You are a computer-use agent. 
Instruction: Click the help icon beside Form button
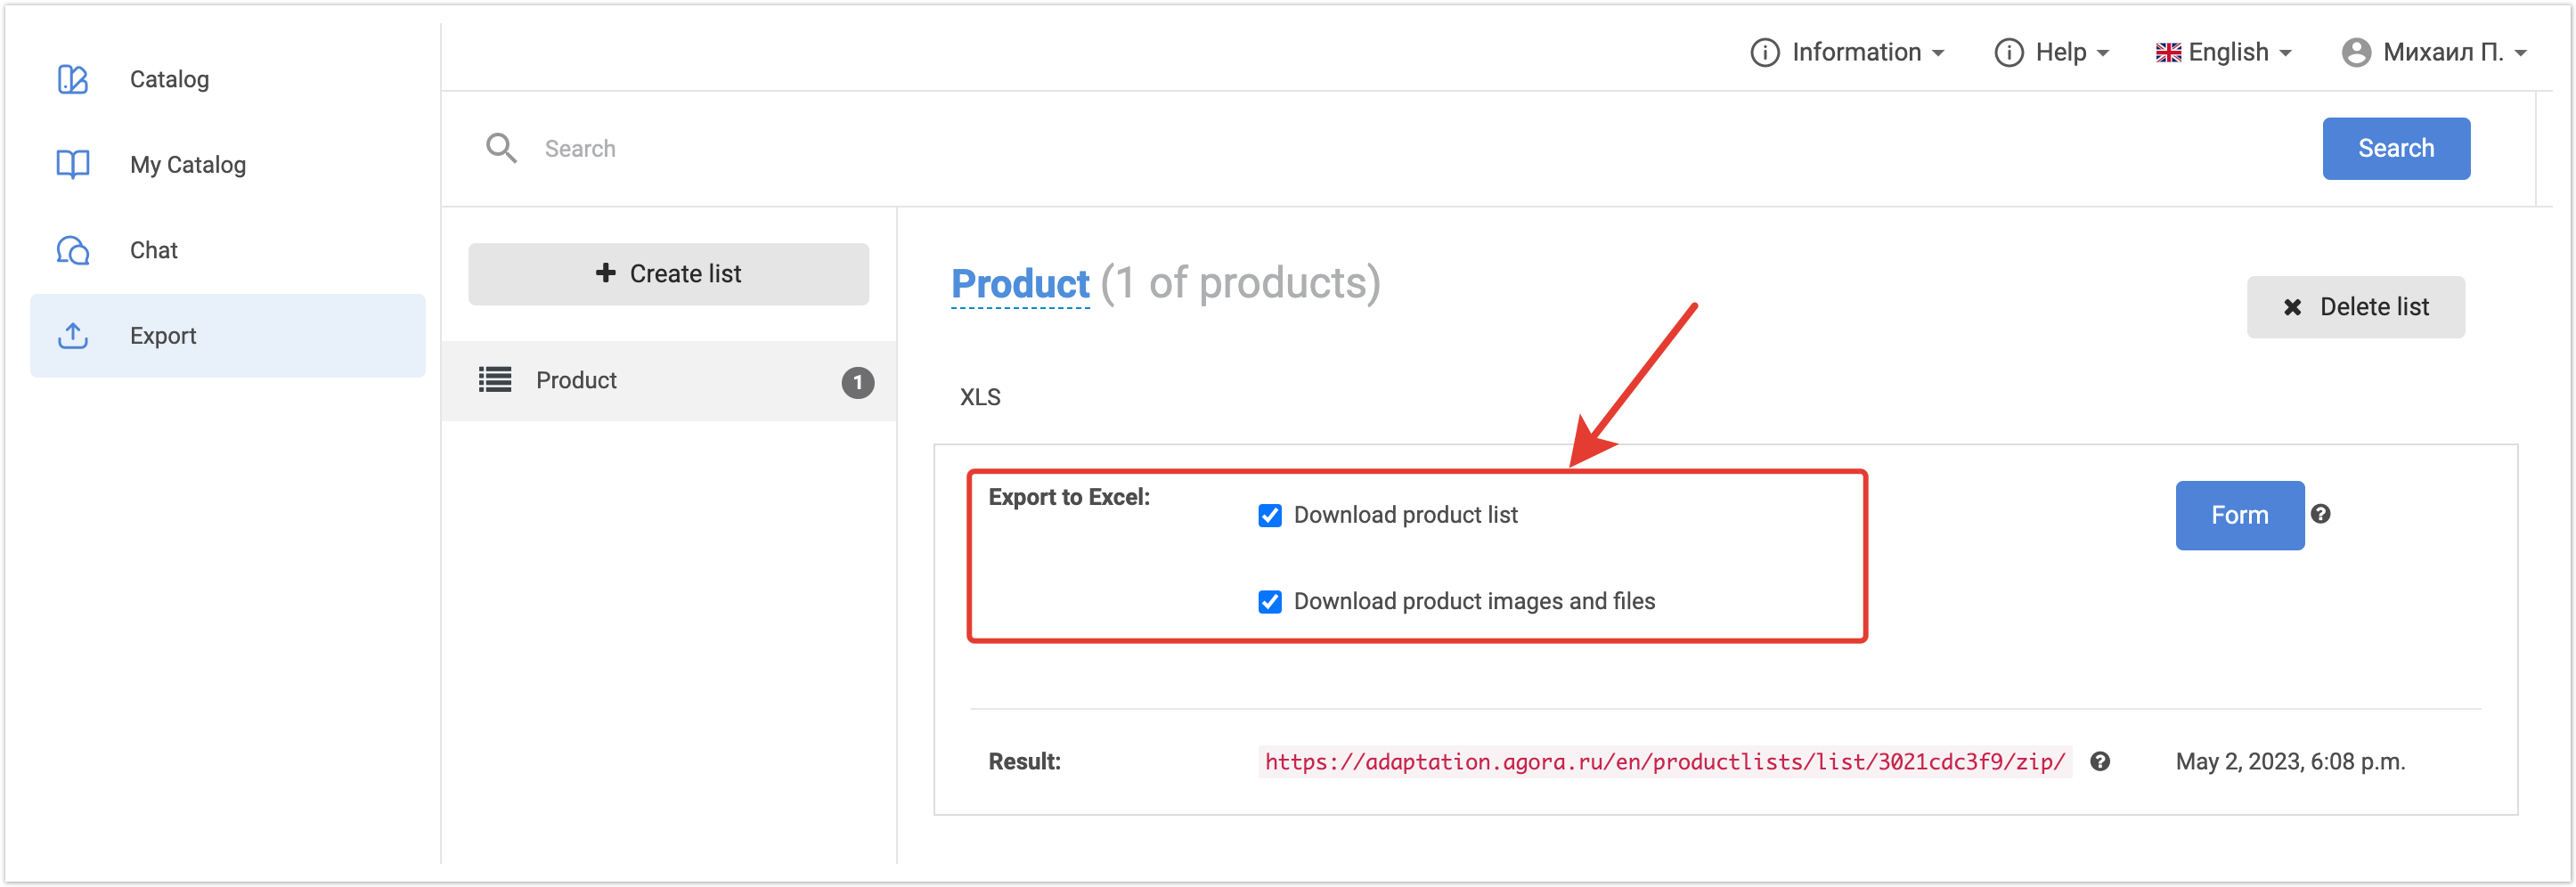(2321, 514)
